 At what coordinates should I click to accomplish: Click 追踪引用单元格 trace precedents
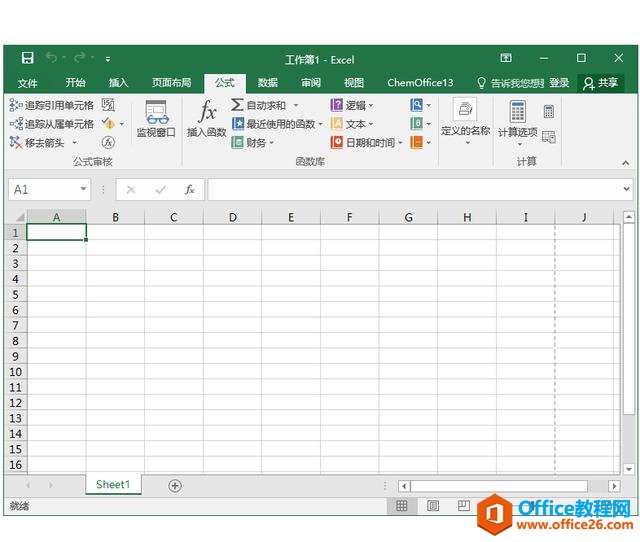point(51,105)
